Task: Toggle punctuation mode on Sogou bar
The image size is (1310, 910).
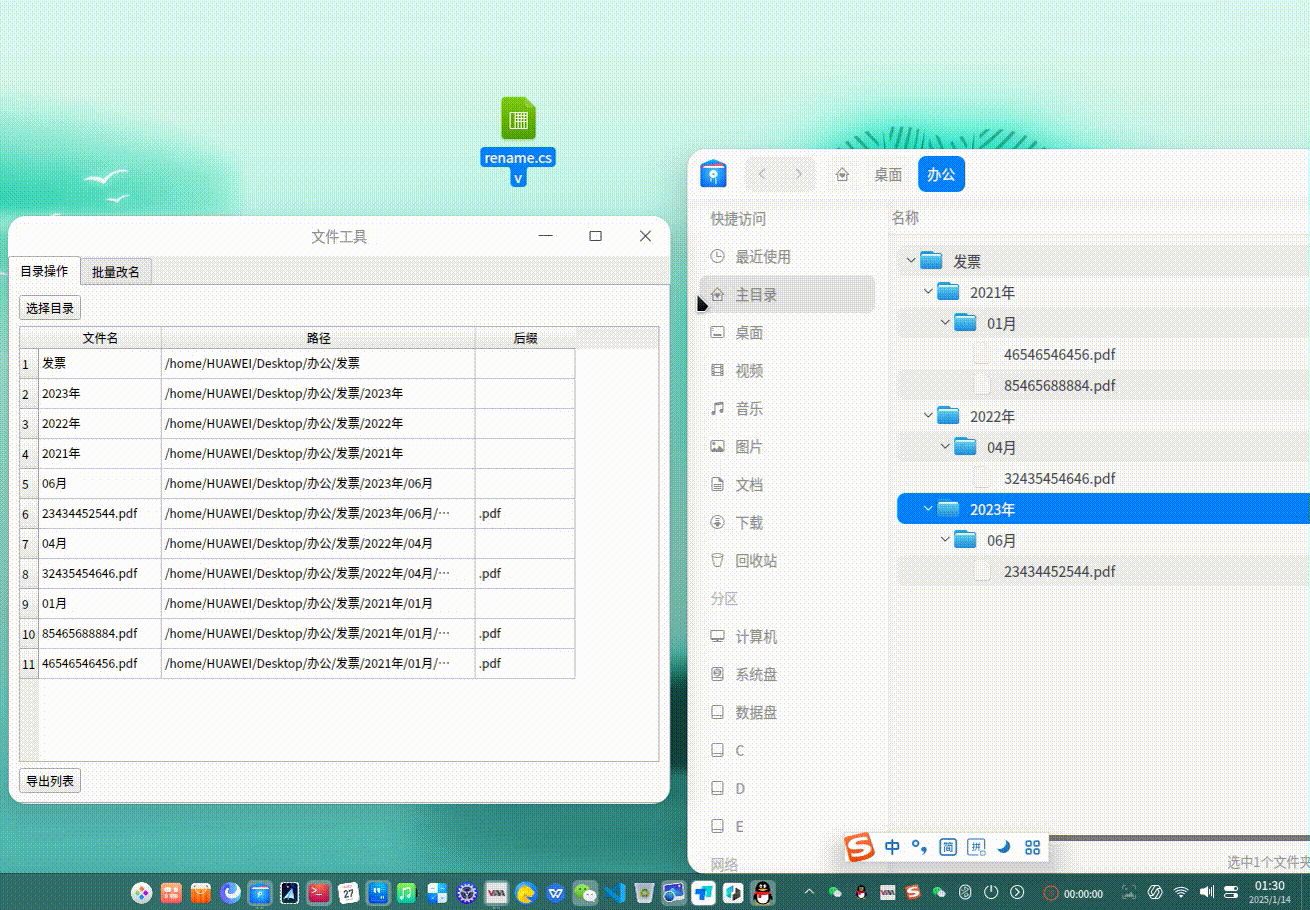Action: click(x=920, y=847)
